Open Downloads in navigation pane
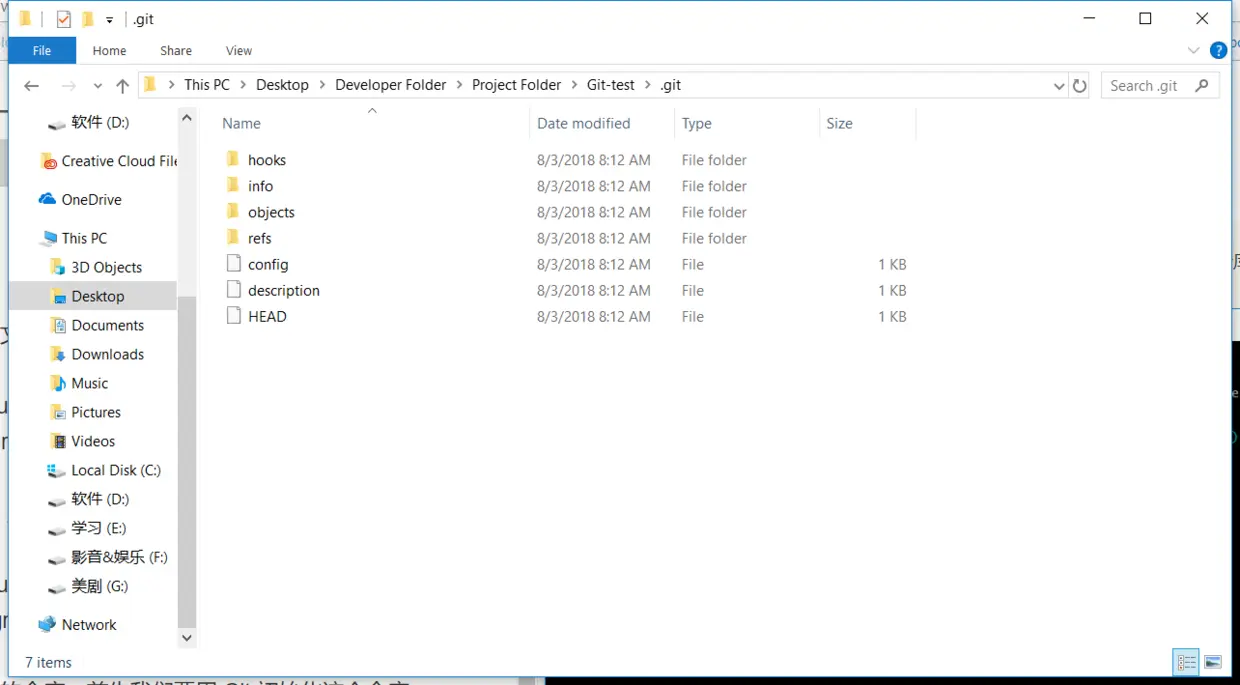 point(97,354)
